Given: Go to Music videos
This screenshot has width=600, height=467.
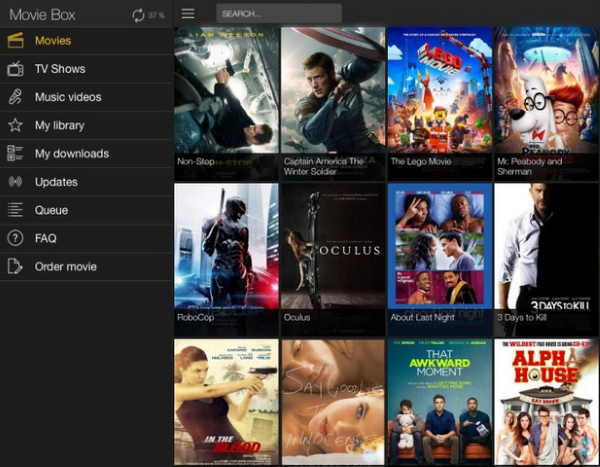Looking at the screenshot, I should point(86,97).
